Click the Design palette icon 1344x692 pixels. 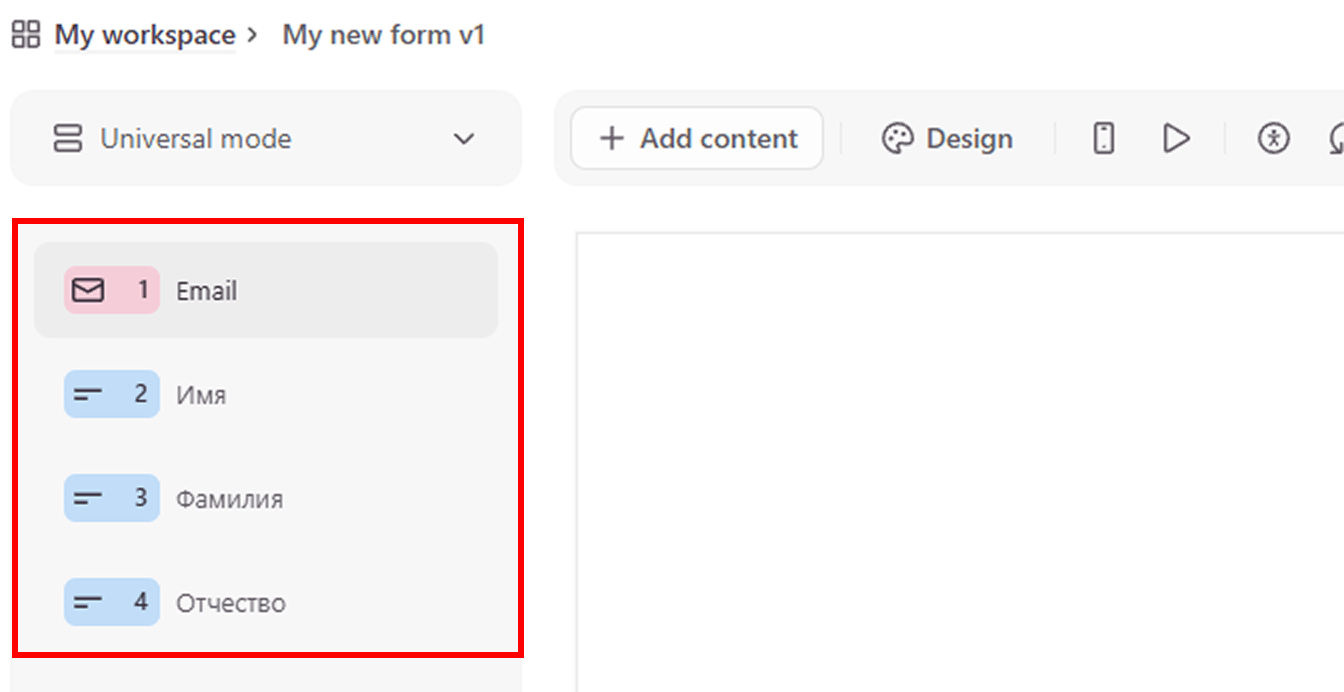(897, 139)
